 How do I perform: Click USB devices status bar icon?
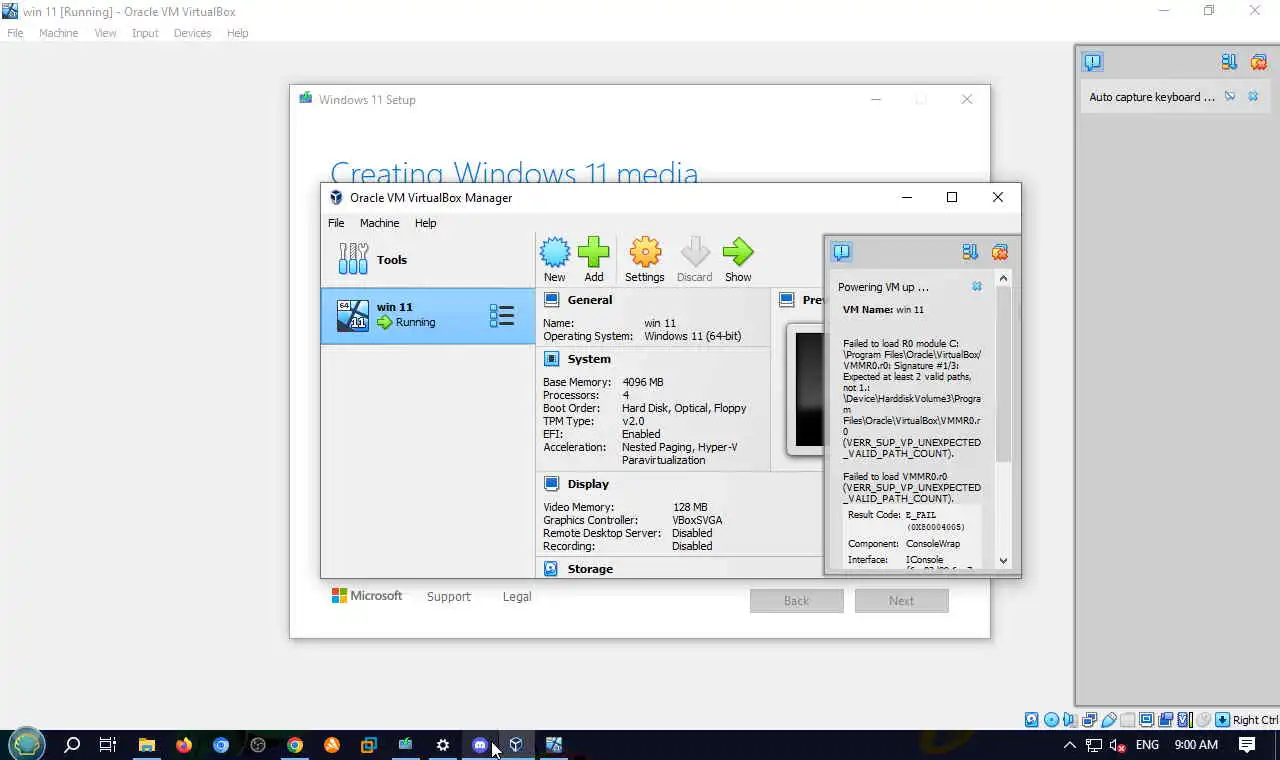point(1108,720)
